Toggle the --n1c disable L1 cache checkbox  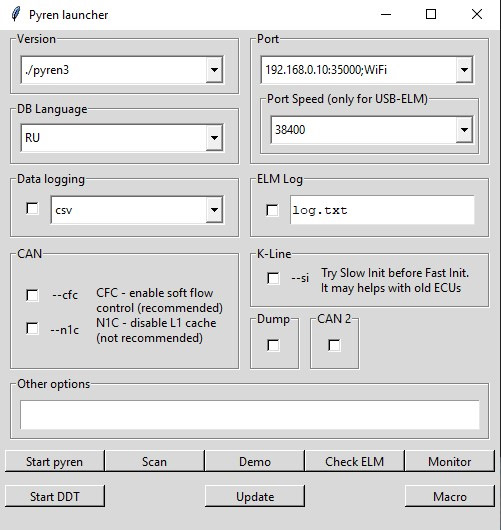tap(32, 329)
